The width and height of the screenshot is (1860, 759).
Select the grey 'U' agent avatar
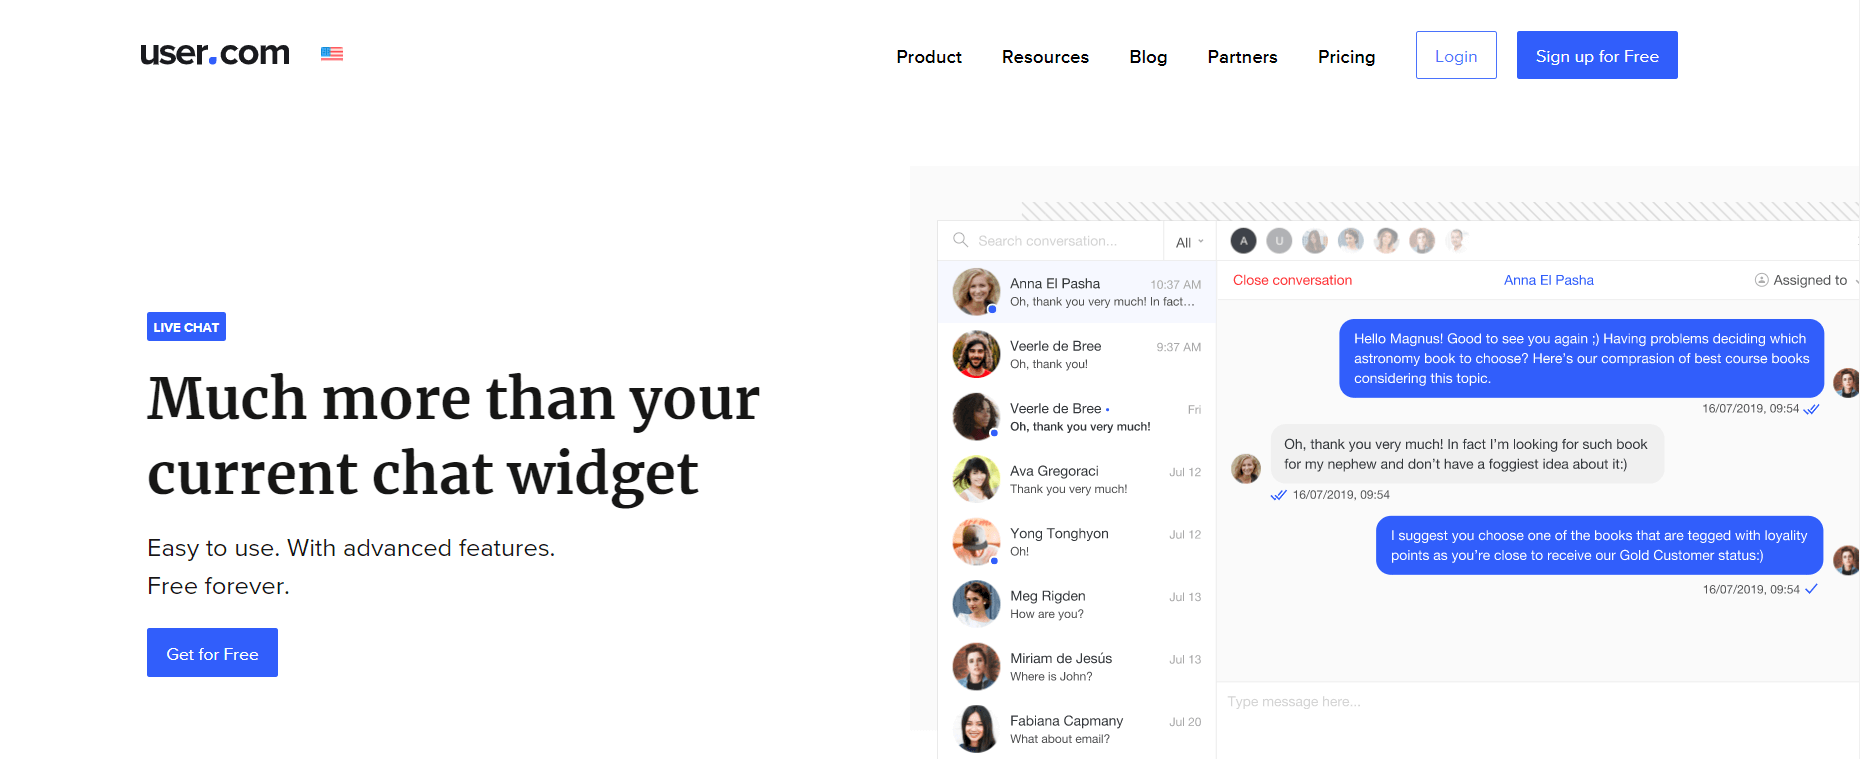coord(1279,241)
